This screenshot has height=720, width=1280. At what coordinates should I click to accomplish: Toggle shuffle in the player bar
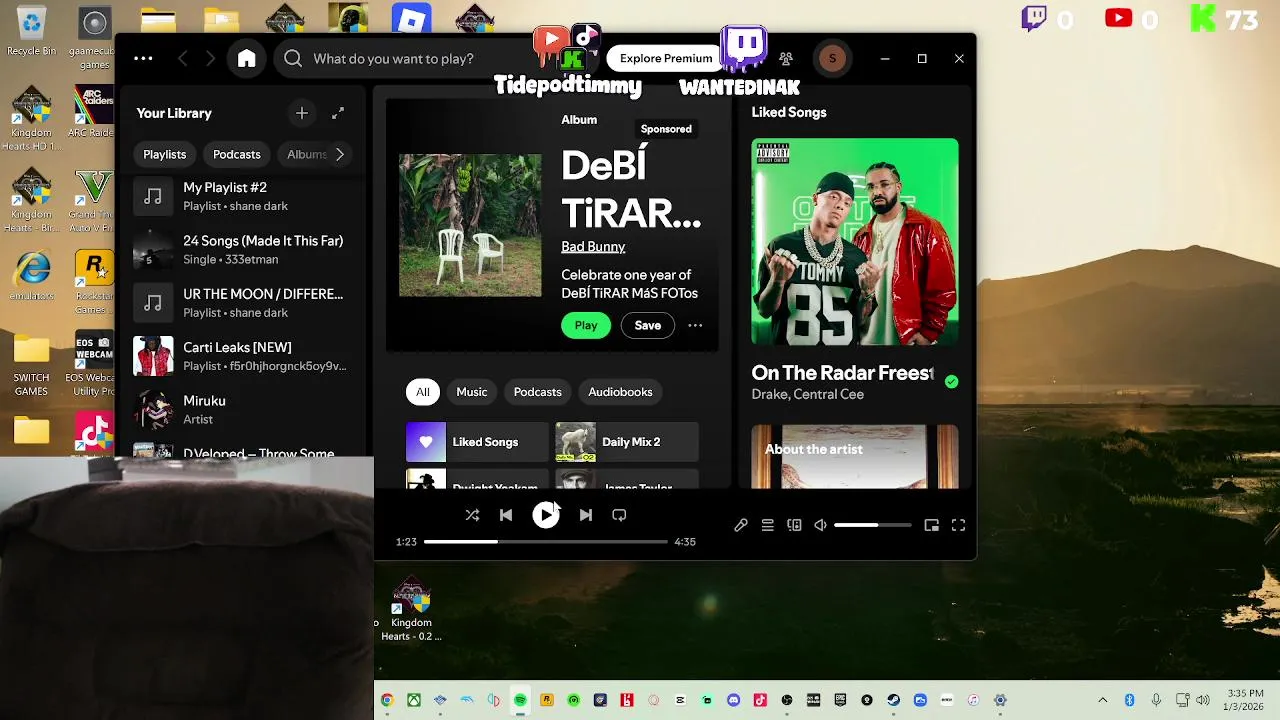(x=472, y=515)
